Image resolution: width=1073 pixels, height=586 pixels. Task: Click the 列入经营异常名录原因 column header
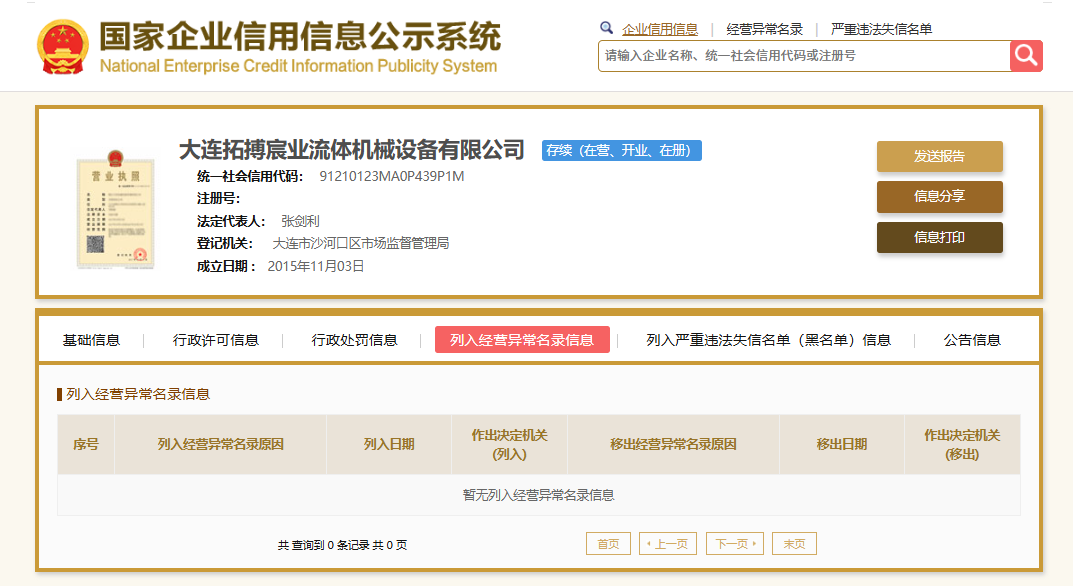[x=220, y=444]
